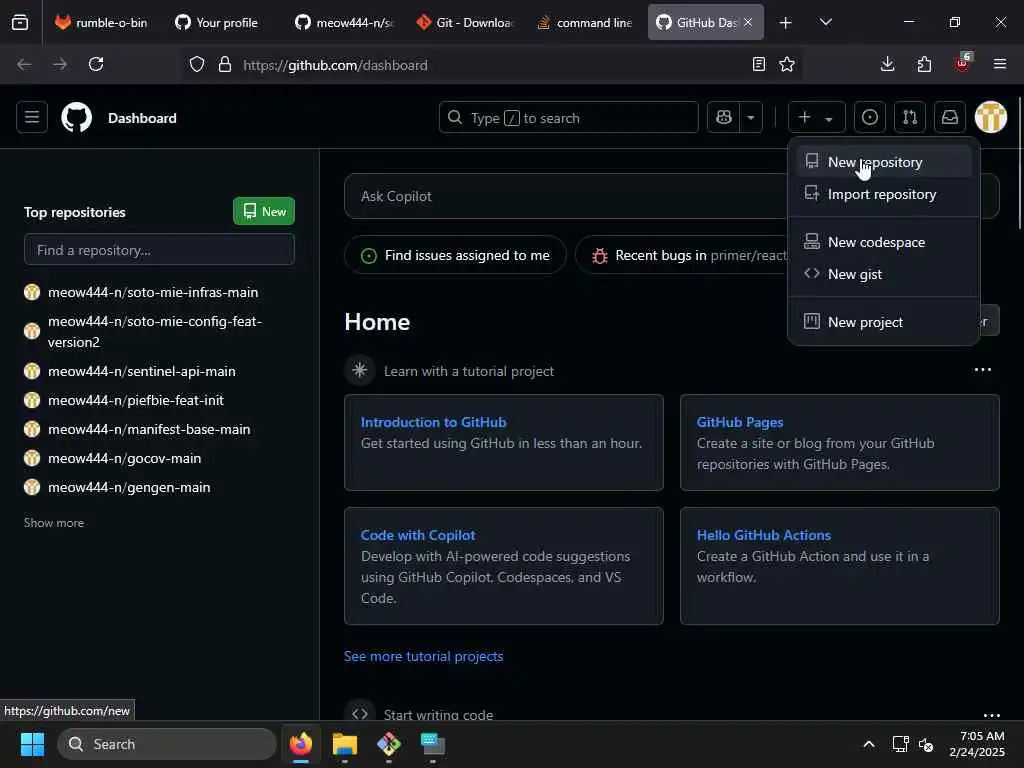
Task: Open the GitHub hamburger navigation menu
Action: (32, 118)
